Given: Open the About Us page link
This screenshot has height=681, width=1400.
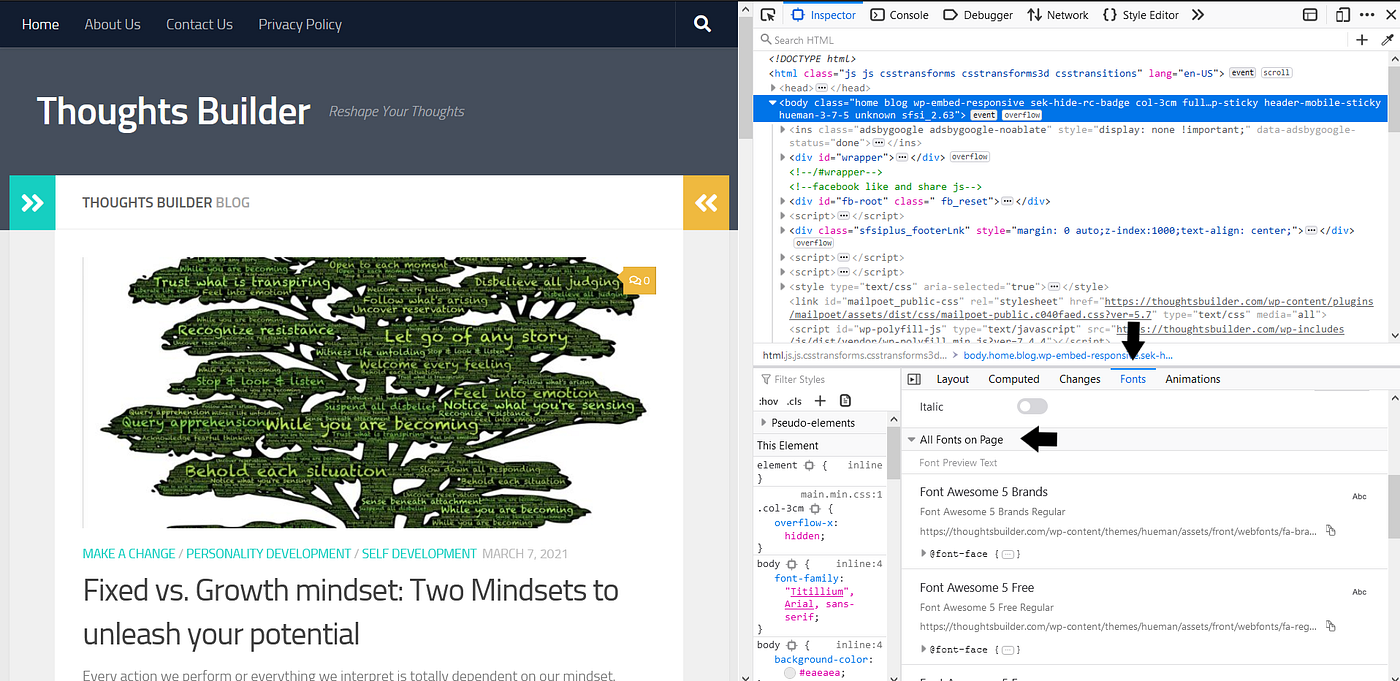Looking at the screenshot, I should tap(112, 24).
